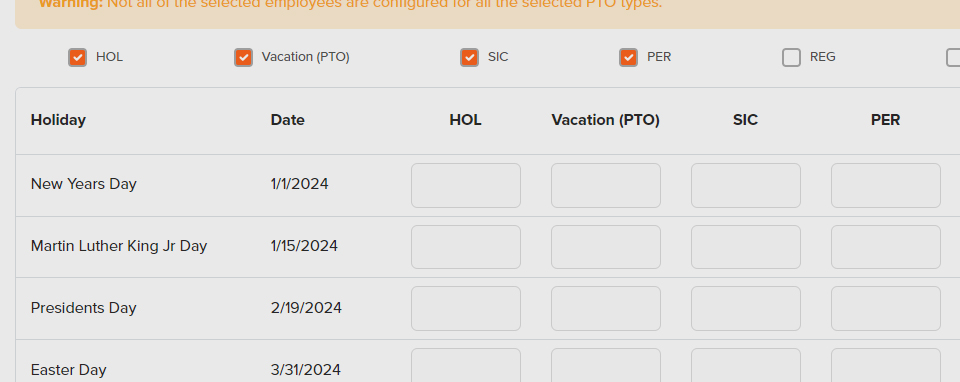This screenshot has width=960, height=382.
Task: Toggle the SIC checkbox off
Action: coord(470,58)
